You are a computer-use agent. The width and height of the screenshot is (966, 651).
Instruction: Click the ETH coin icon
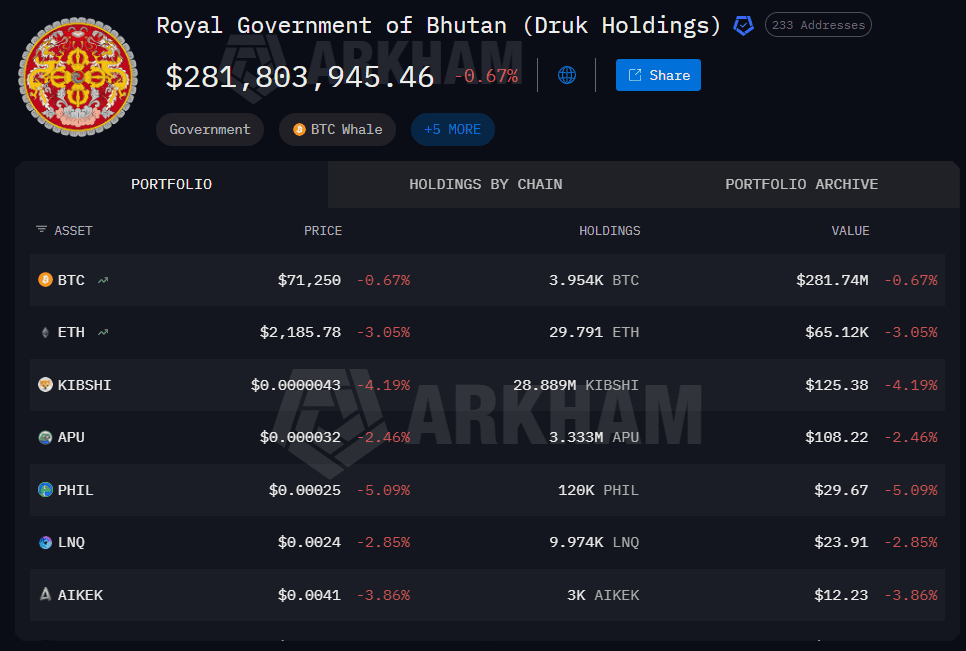[x=45, y=333]
